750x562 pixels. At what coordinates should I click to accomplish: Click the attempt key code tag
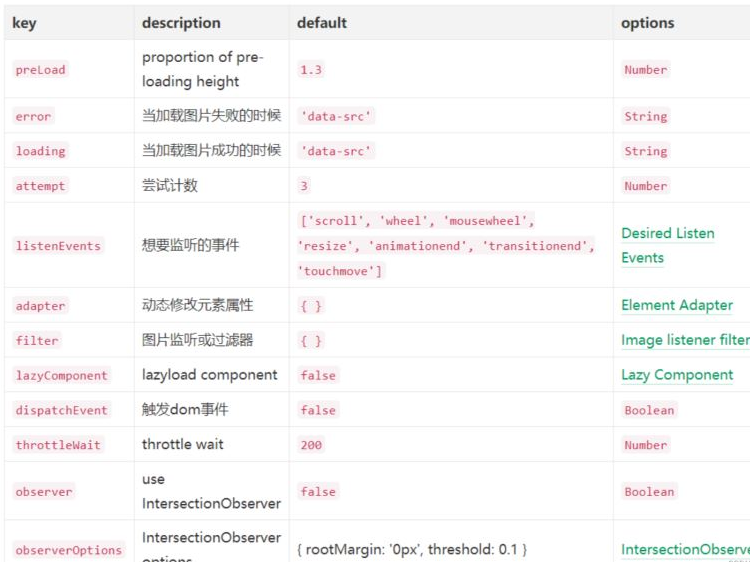coord(40,186)
